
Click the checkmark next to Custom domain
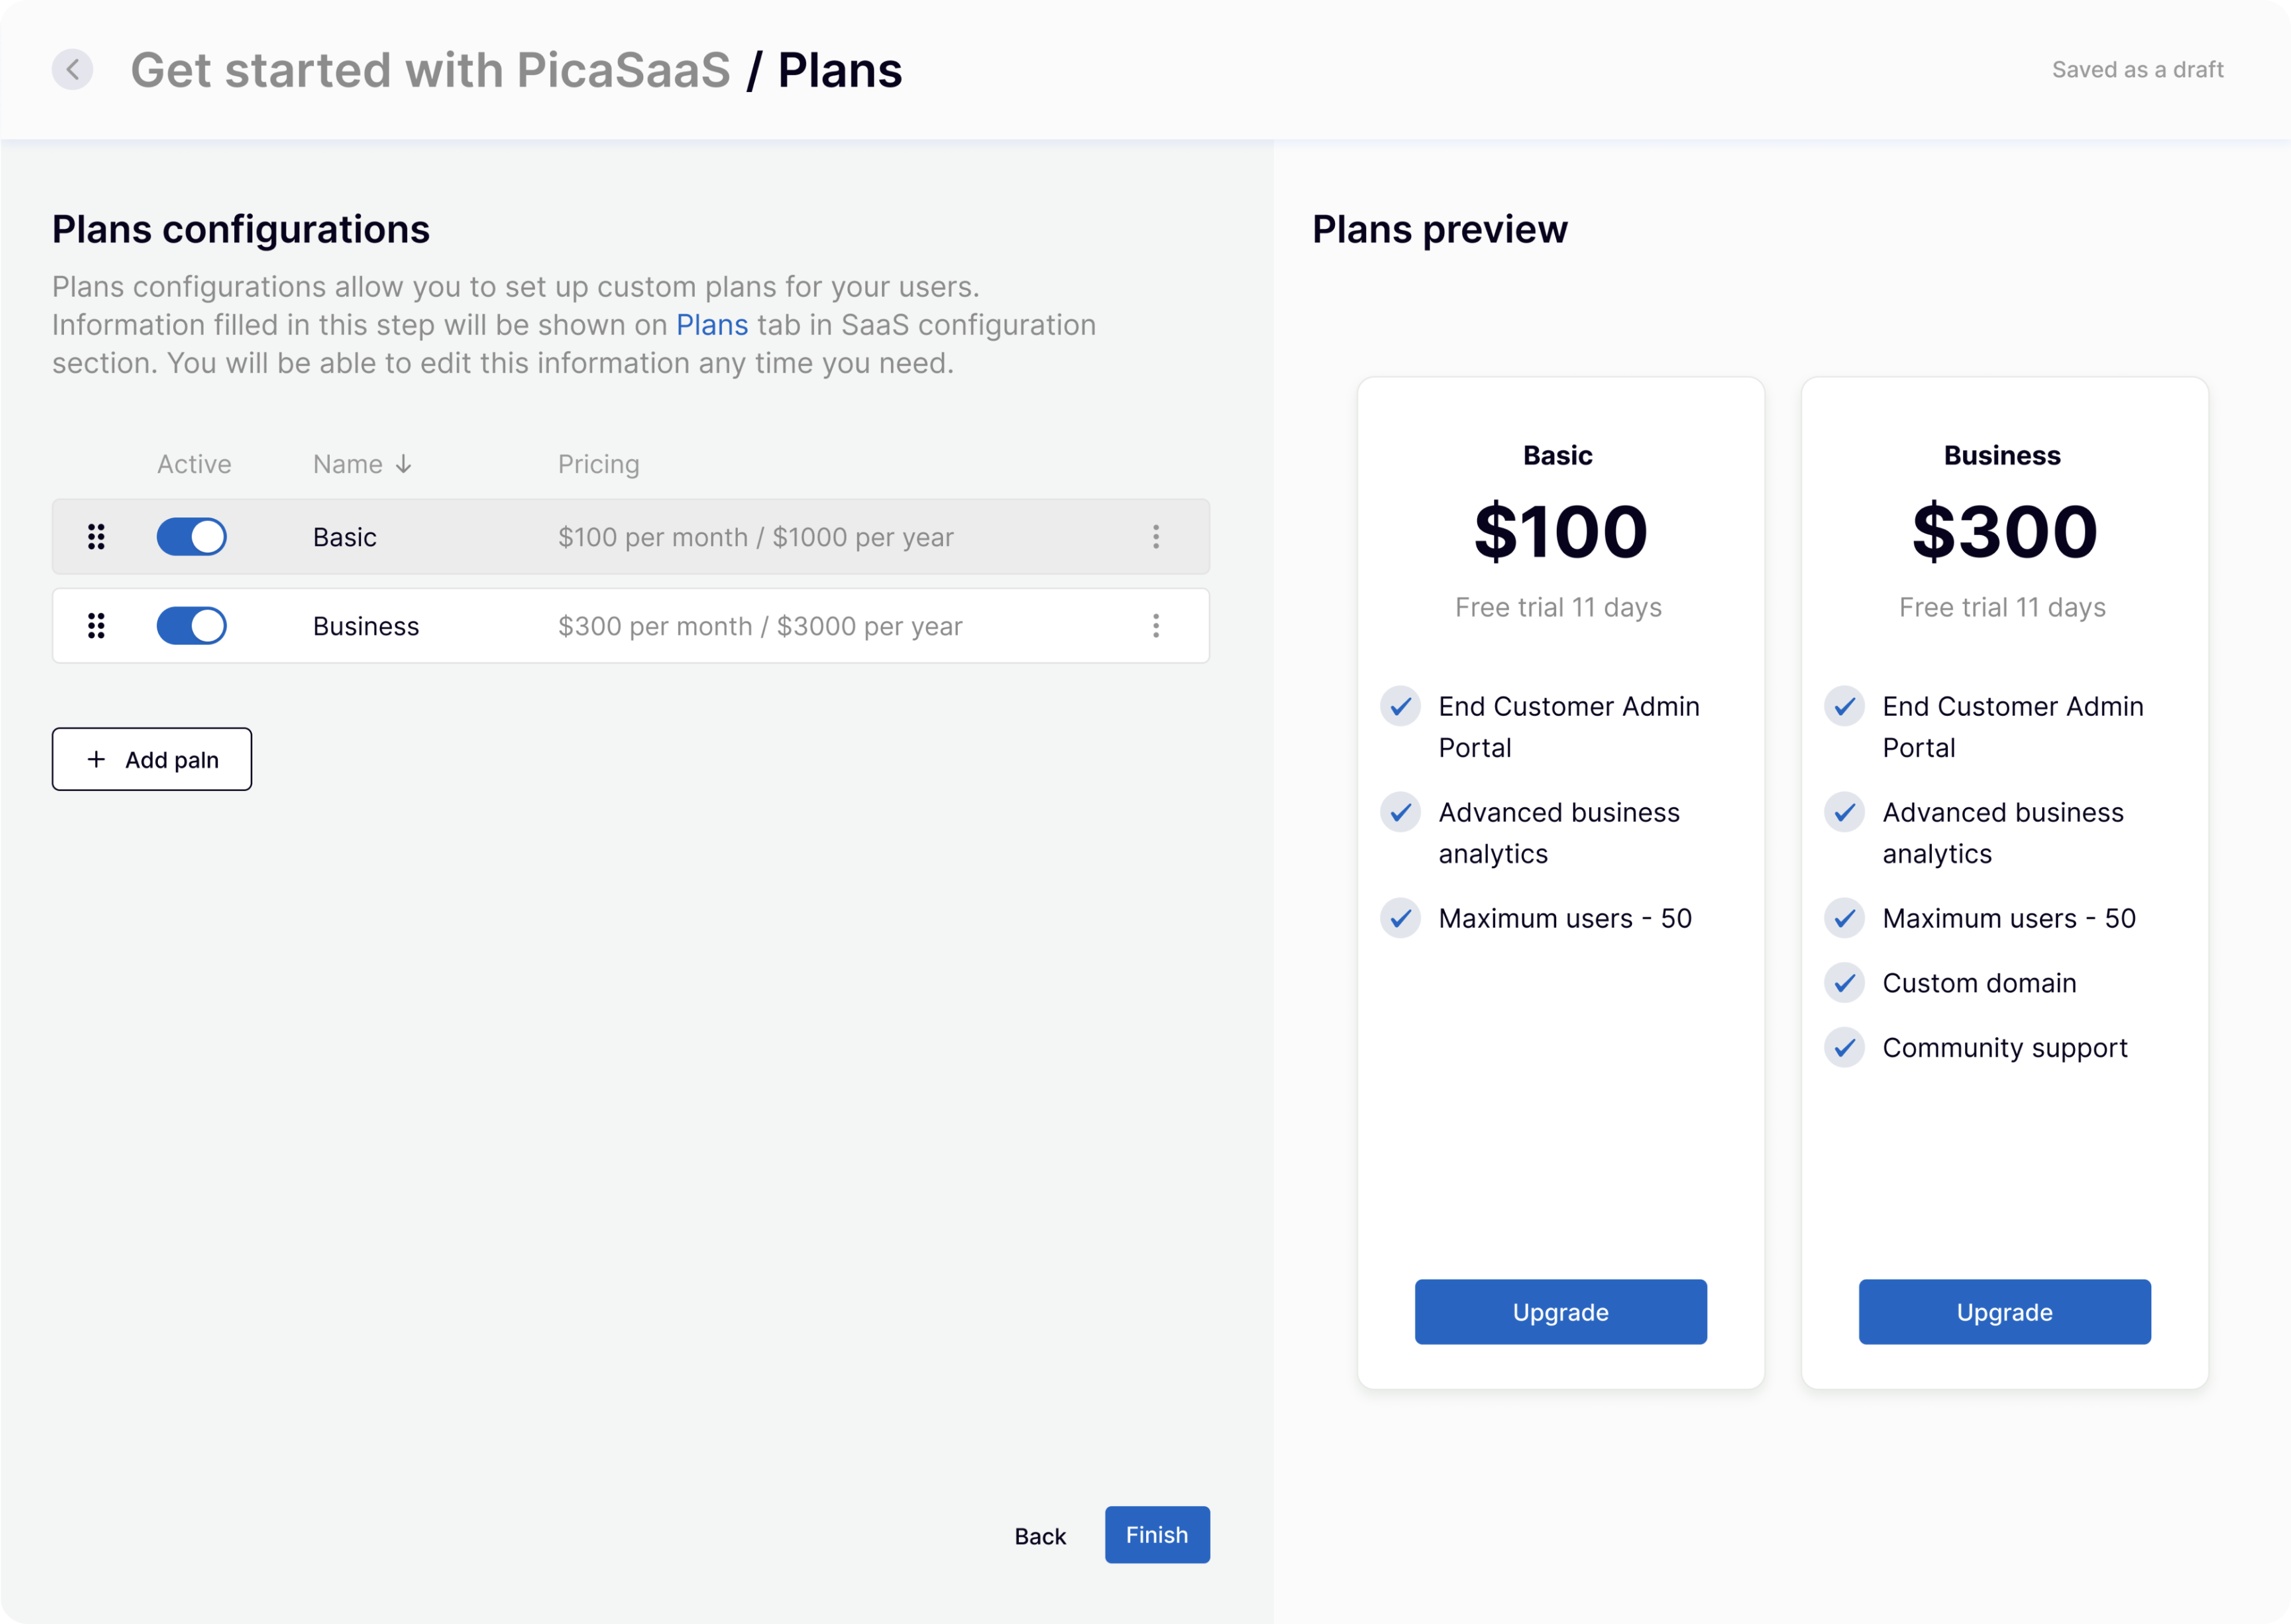1845,983
